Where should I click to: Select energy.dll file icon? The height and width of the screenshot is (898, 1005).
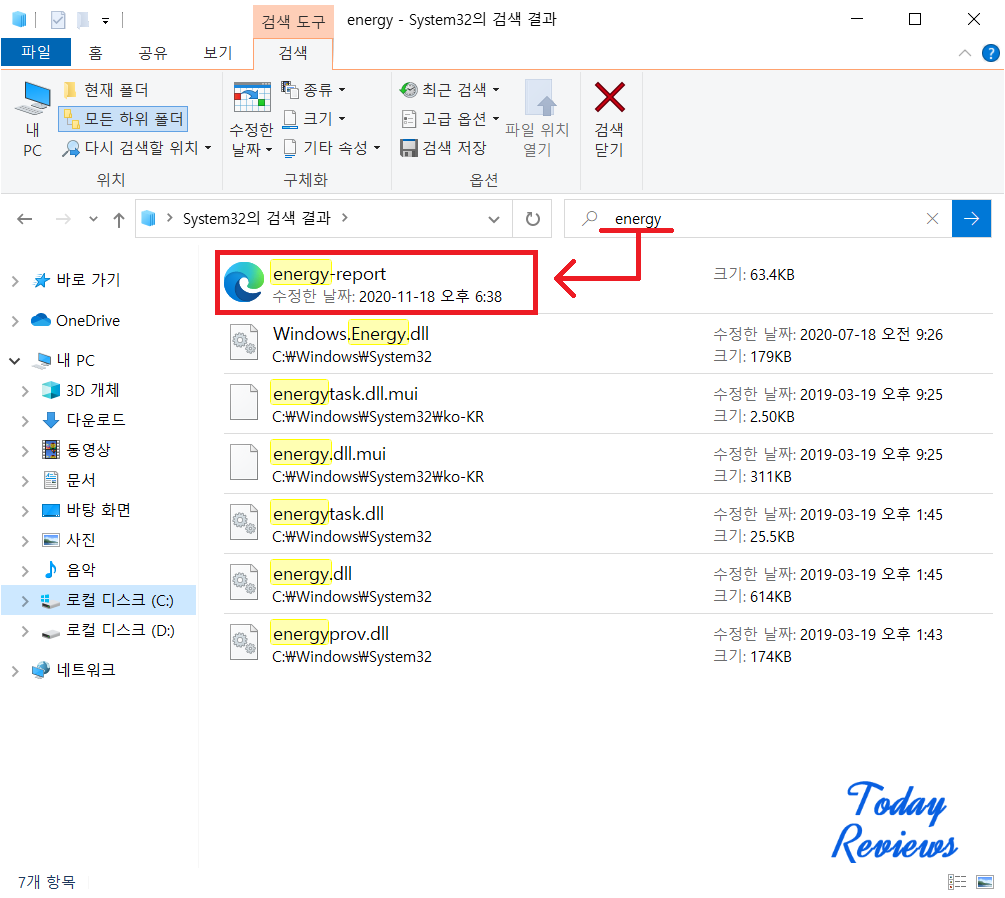[244, 582]
